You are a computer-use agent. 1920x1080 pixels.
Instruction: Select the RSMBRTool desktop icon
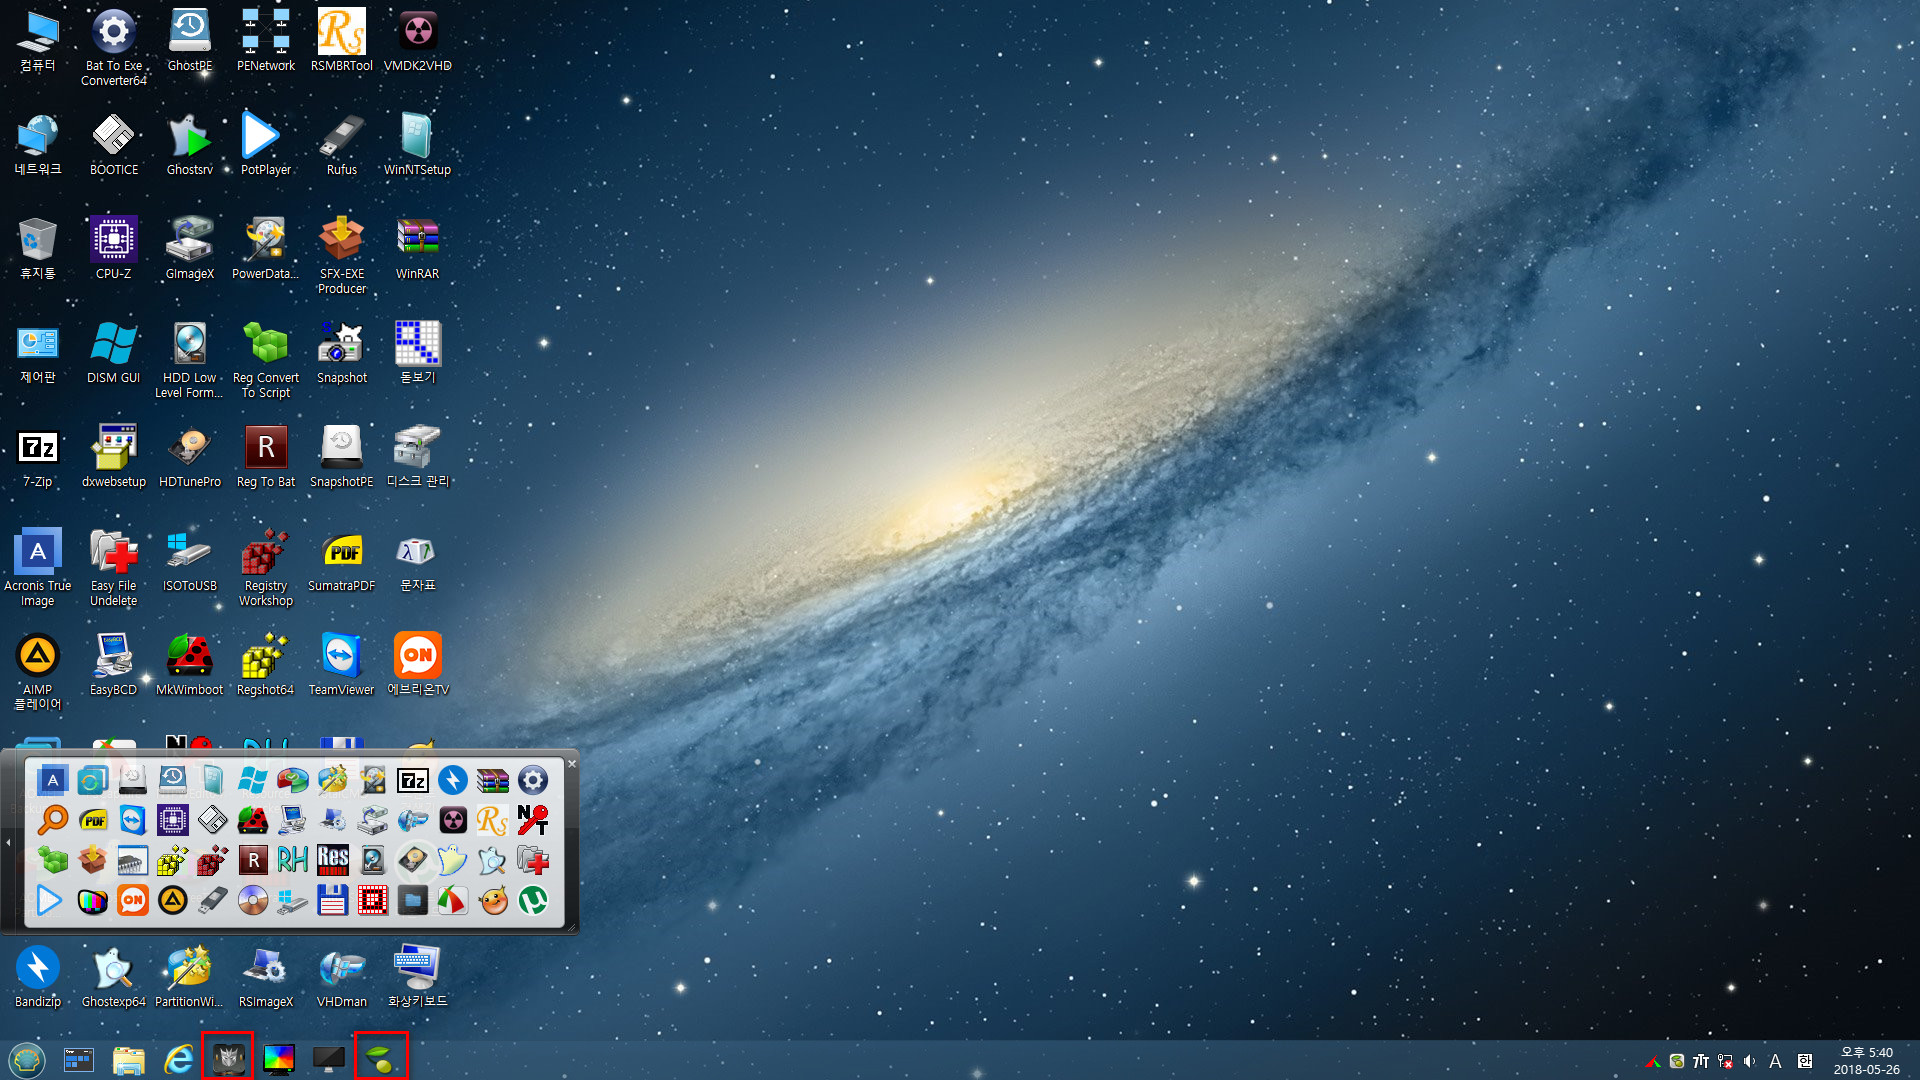click(x=342, y=40)
